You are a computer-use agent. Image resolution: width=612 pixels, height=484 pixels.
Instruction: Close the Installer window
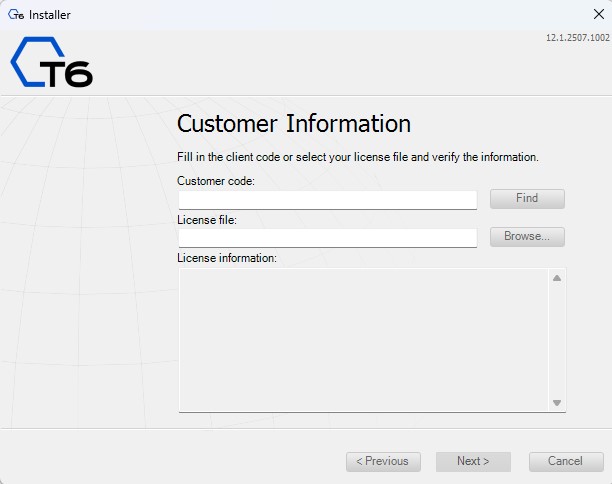click(x=599, y=14)
